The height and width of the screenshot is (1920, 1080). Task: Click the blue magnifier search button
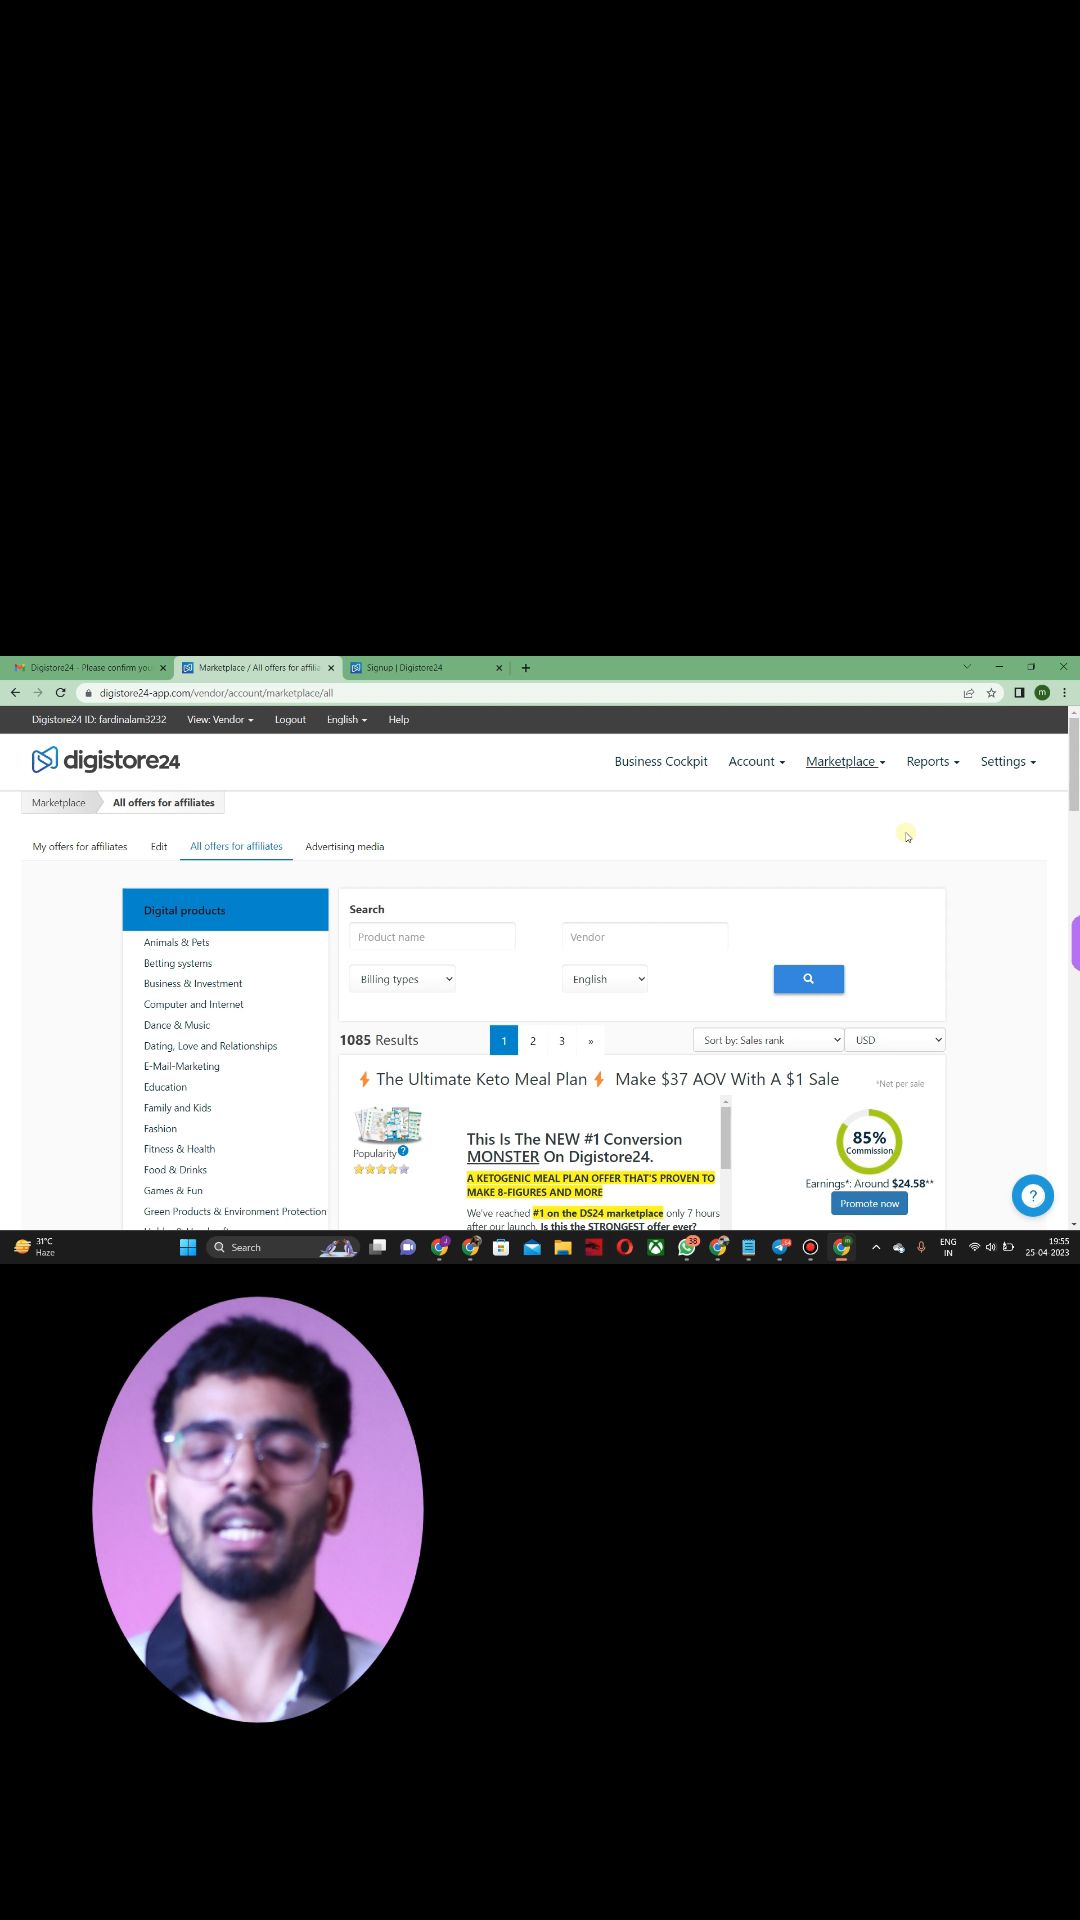pos(808,979)
